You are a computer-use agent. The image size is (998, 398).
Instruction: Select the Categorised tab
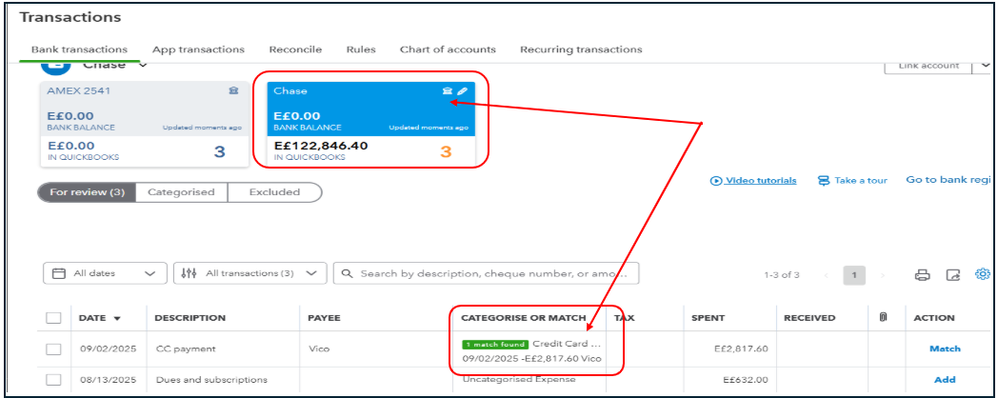click(x=181, y=192)
